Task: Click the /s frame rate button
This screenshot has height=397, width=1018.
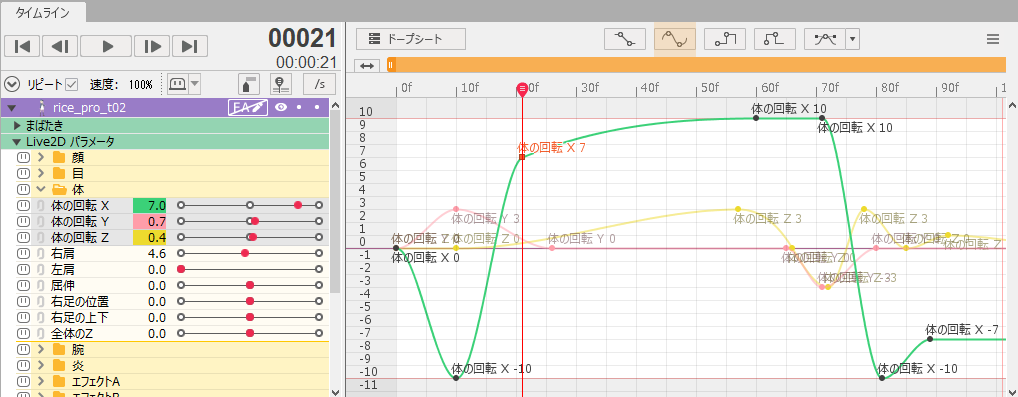Action: coord(319,84)
